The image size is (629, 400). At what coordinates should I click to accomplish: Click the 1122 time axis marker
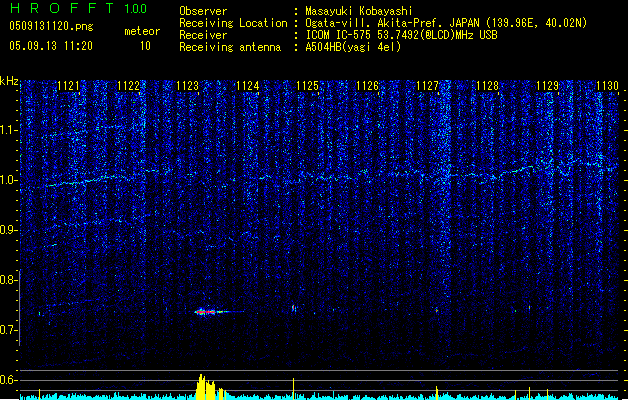click(128, 86)
